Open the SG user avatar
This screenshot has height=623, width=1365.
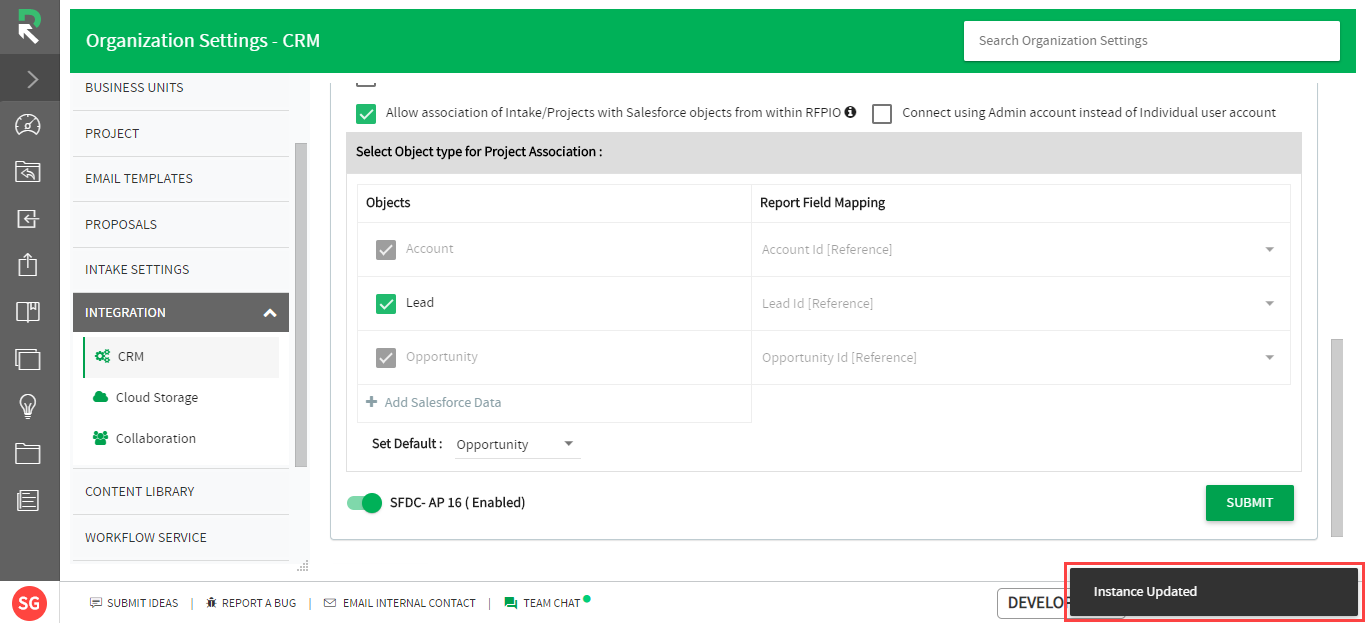[29, 603]
